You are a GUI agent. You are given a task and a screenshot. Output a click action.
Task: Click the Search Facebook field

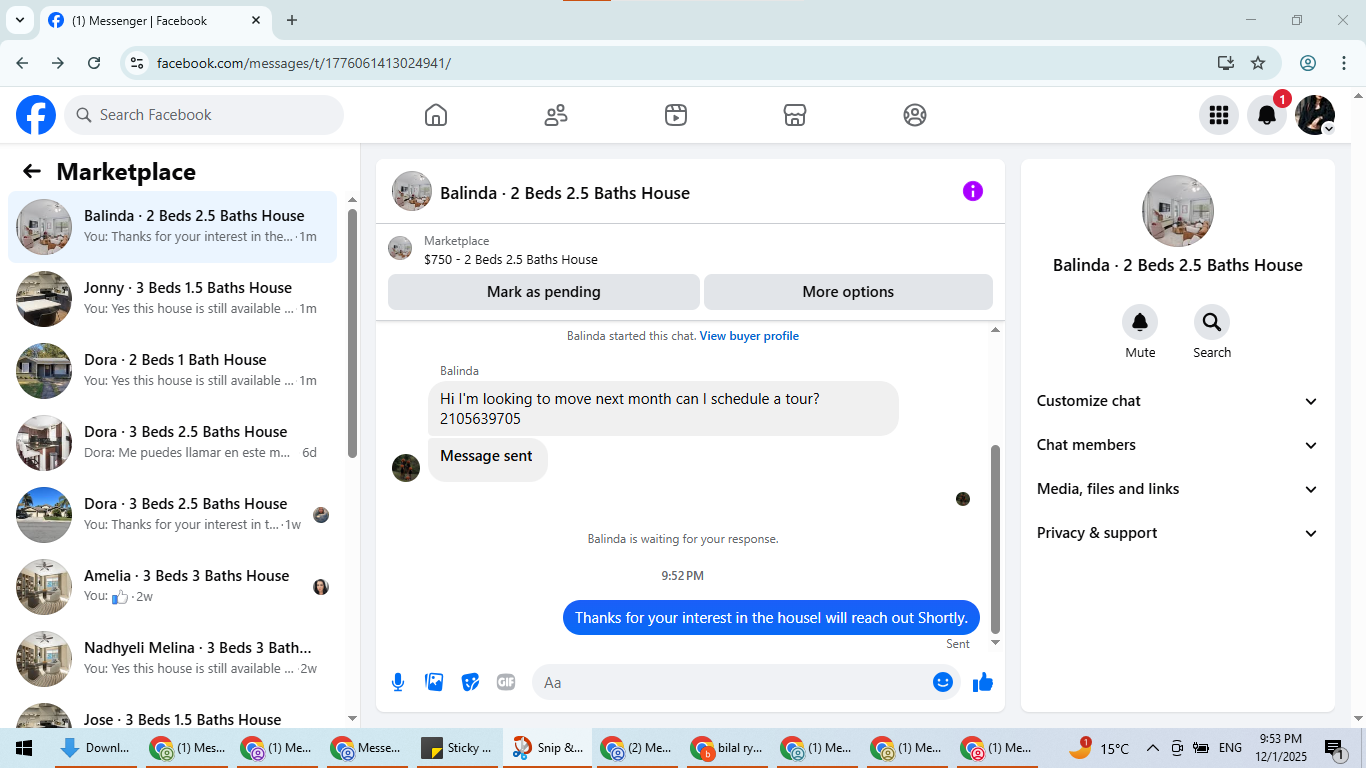204,115
